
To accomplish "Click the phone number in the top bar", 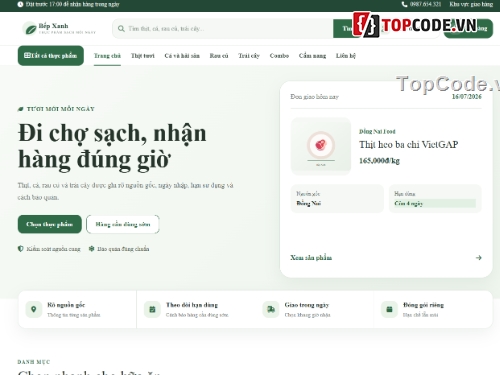I will click(x=425, y=4).
